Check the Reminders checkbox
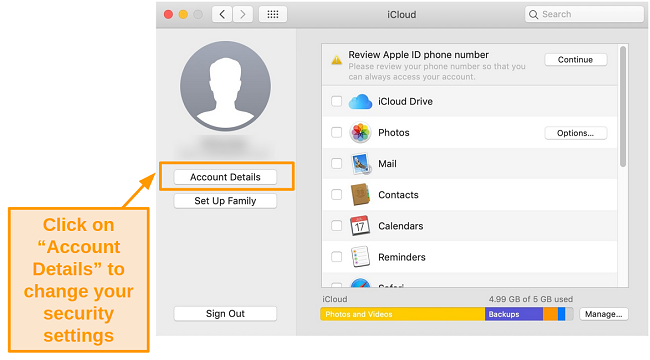This screenshot has width=650, height=360. pyautogui.click(x=337, y=257)
